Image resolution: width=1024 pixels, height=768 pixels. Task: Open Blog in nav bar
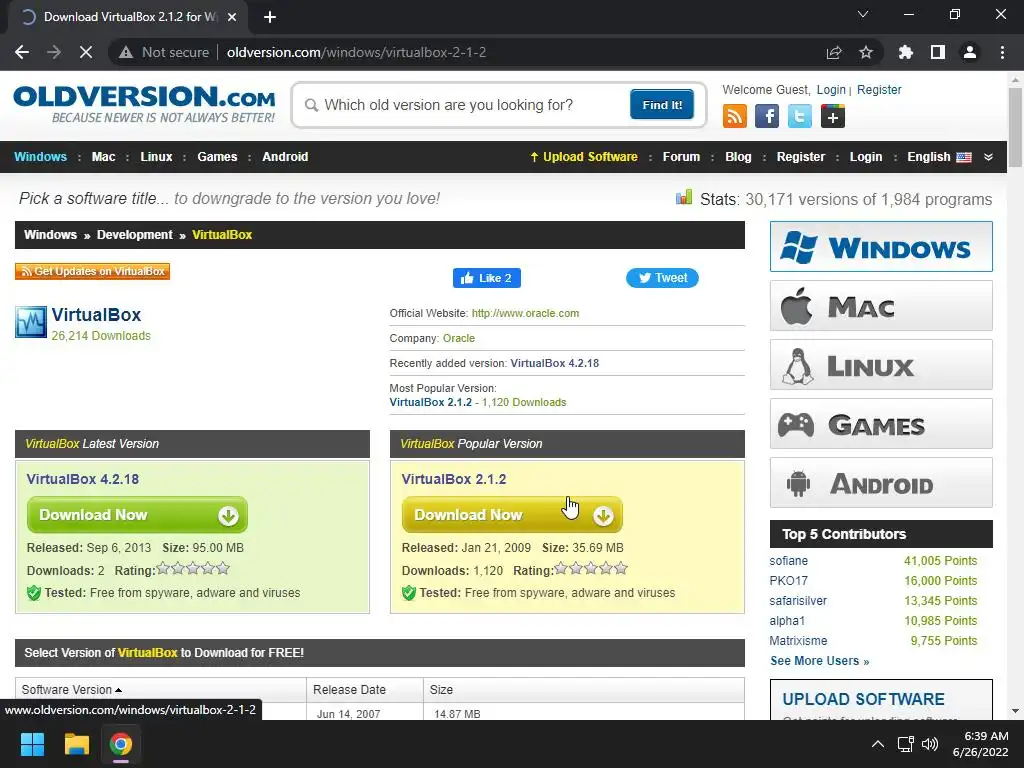tap(738, 157)
